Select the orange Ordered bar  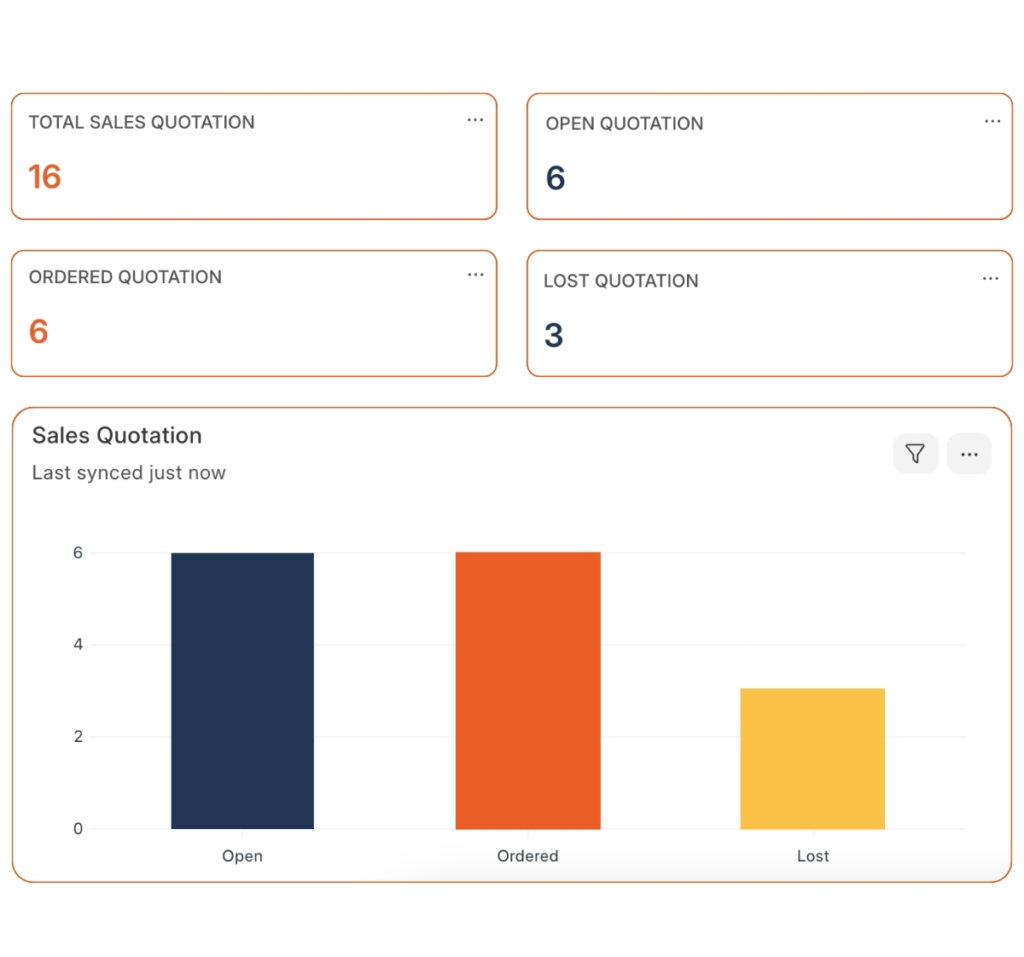[x=527, y=690]
